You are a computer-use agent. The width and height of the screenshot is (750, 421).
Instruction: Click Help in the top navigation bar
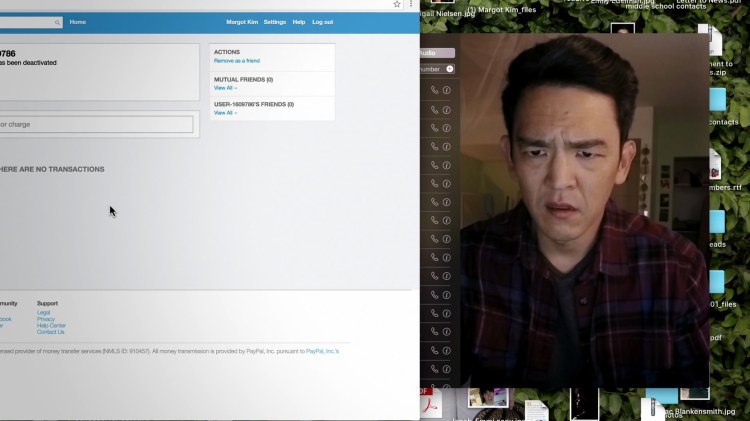pyautogui.click(x=299, y=22)
